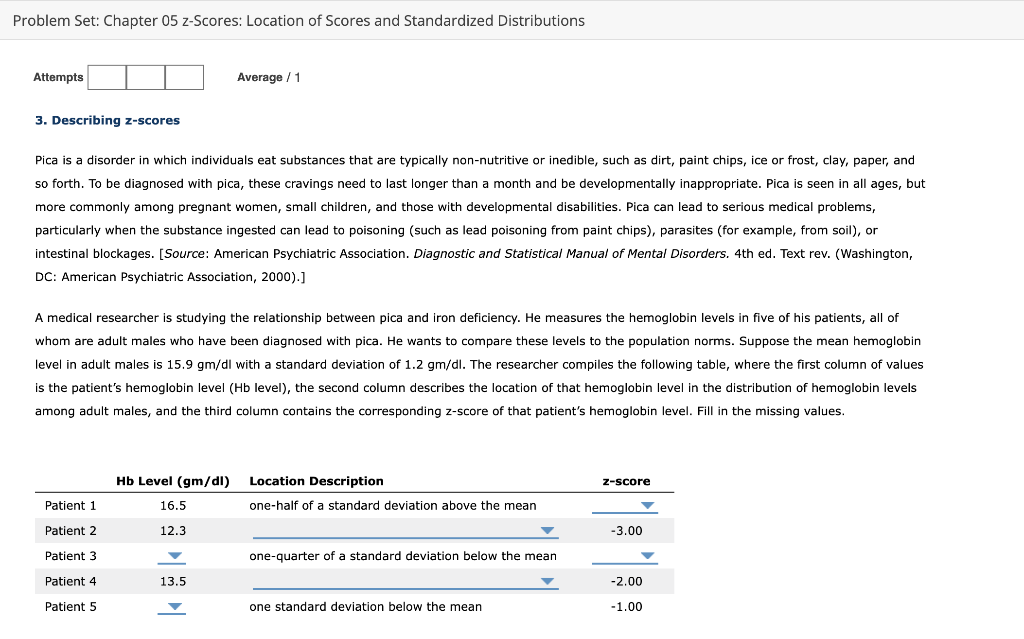Click the "Hb Level (gm/dl)" column header
This screenshot has width=1024, height=639.
click(173, 481)
